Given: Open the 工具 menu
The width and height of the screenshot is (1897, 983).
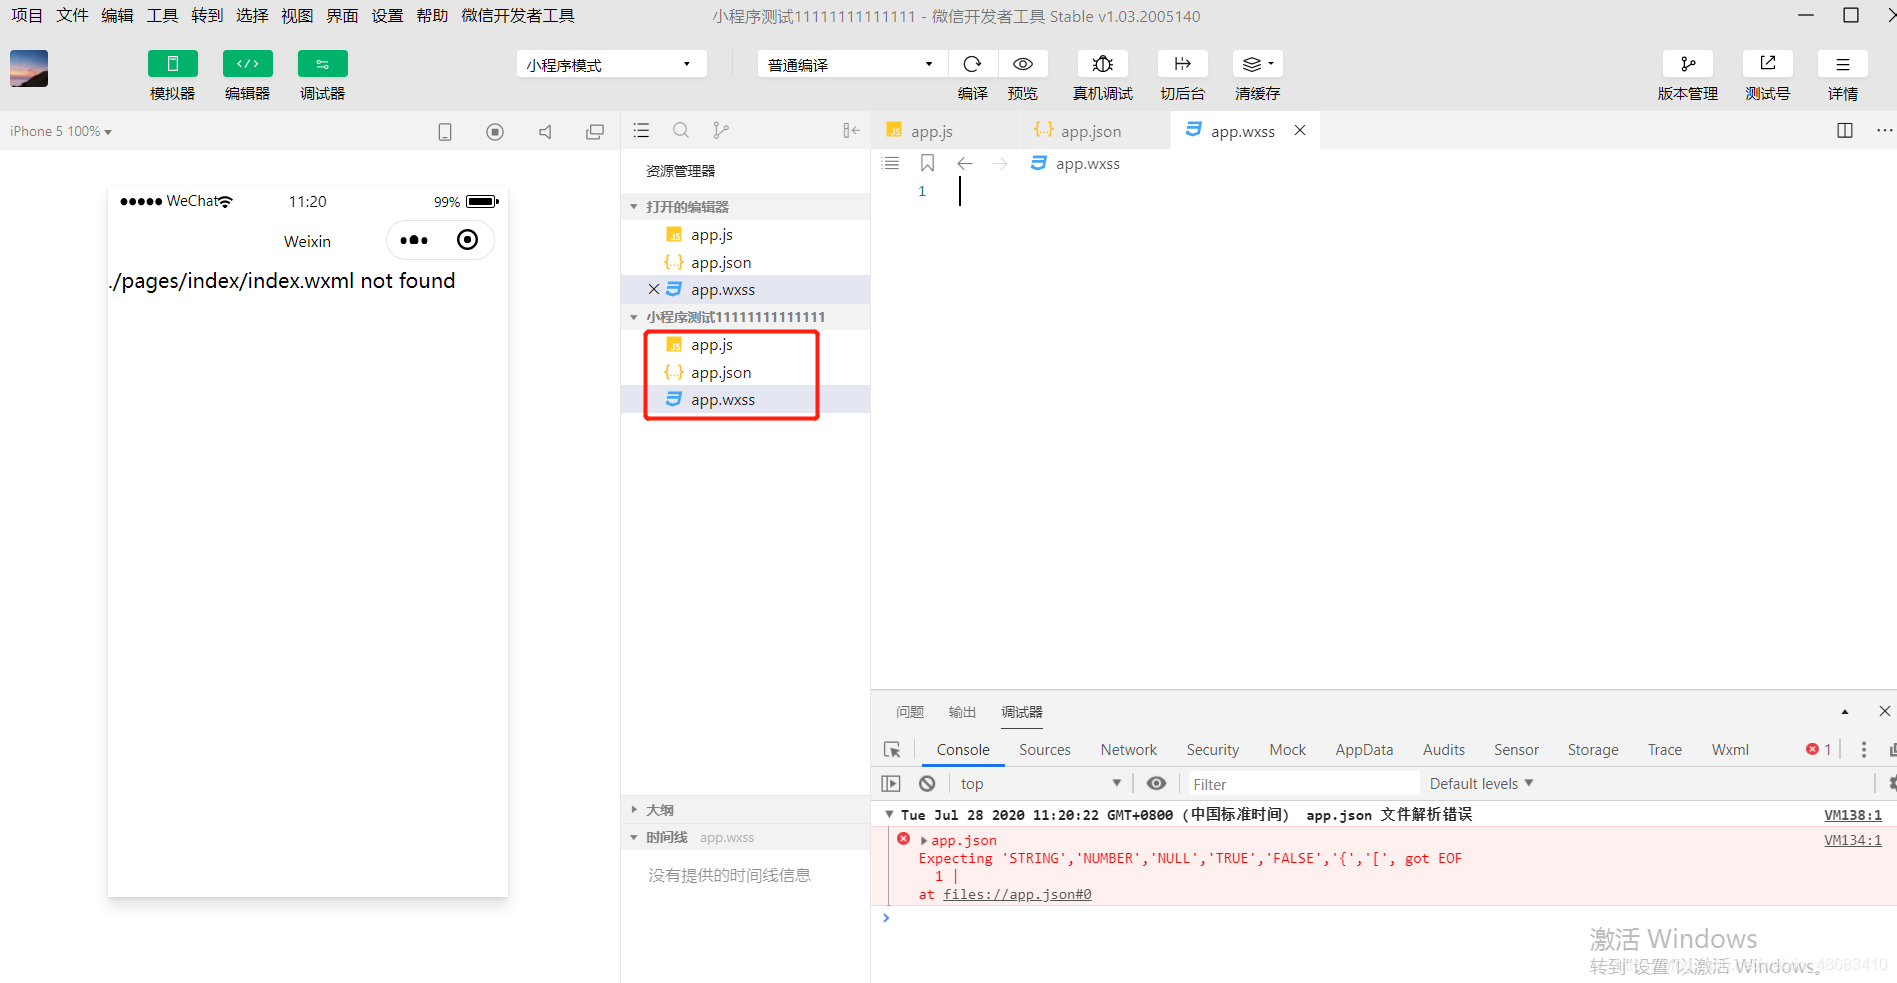Looking at the screenshot, I should (162, 16).
